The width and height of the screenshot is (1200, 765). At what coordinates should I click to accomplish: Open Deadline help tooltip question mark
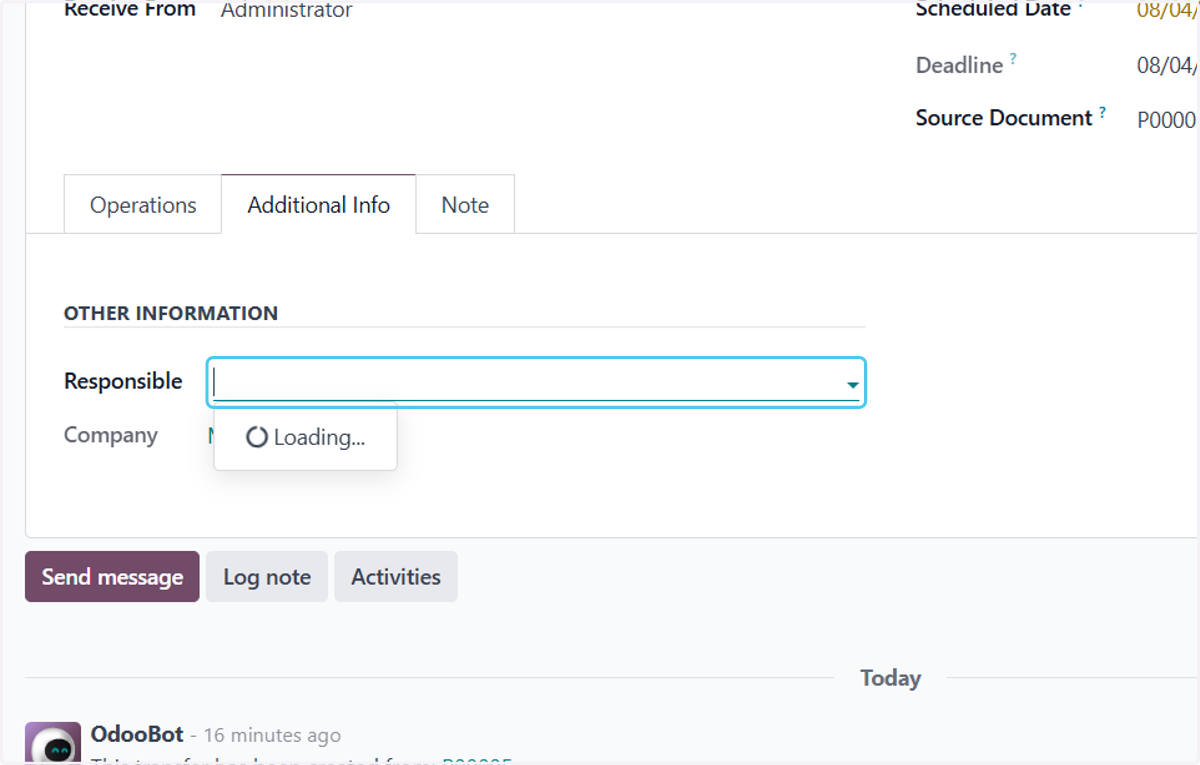(x=1013, y=59)
